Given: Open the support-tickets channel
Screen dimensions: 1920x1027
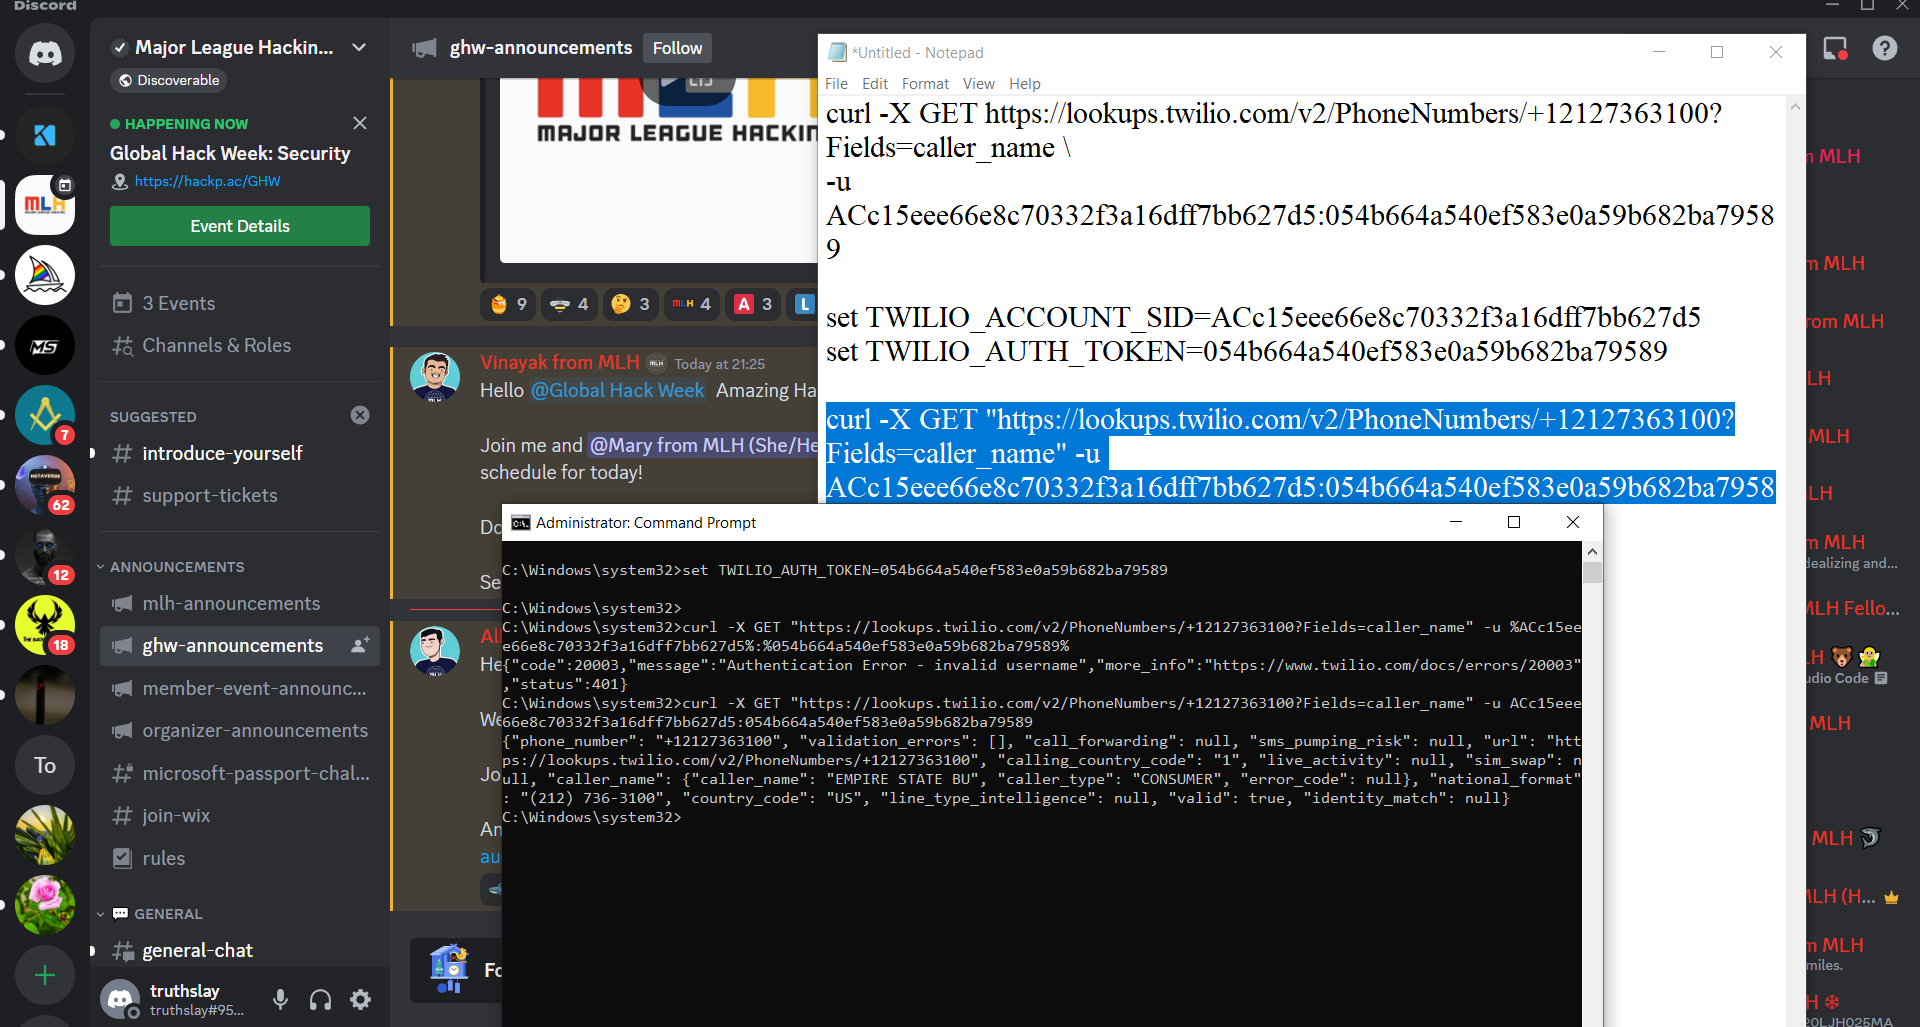Looking at the screenshot, I should pyautogui.click(x=240, y=495).
